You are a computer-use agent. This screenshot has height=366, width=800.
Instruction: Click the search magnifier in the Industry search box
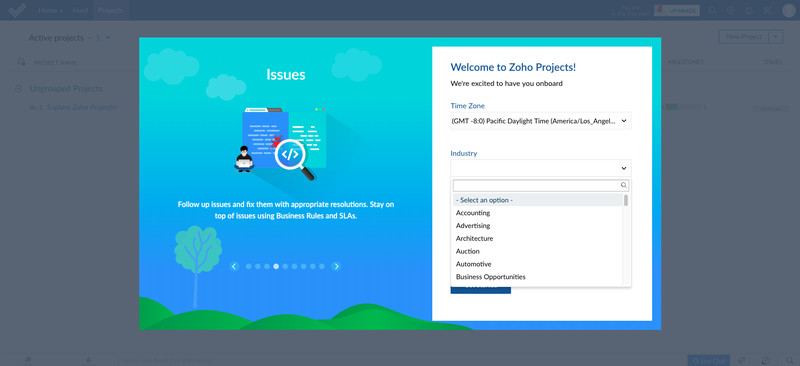tap(623, 185)
